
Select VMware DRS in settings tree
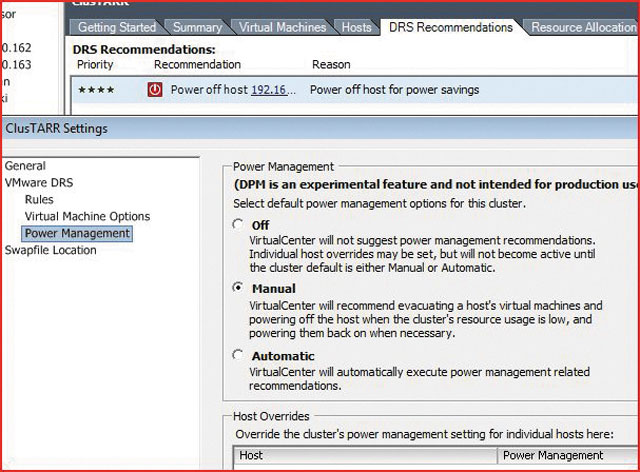pyautogui.click(x=39, y=183)
